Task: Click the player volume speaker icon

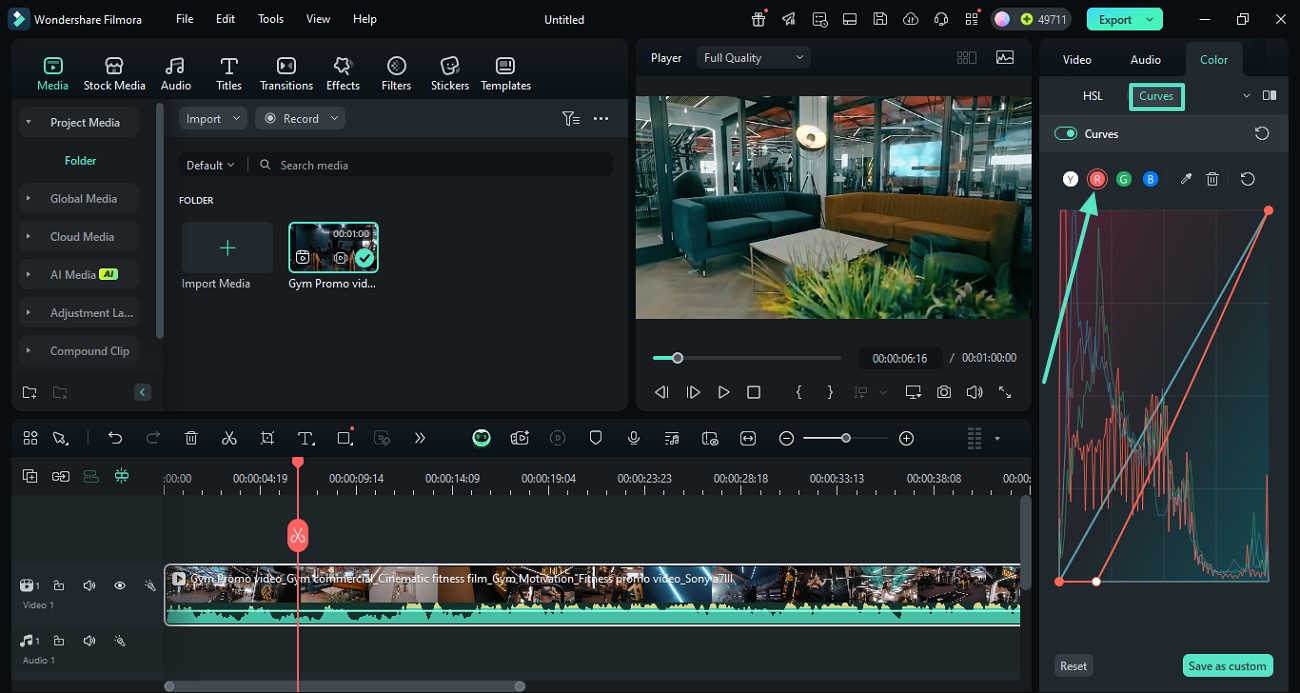Action: point(974,392)
